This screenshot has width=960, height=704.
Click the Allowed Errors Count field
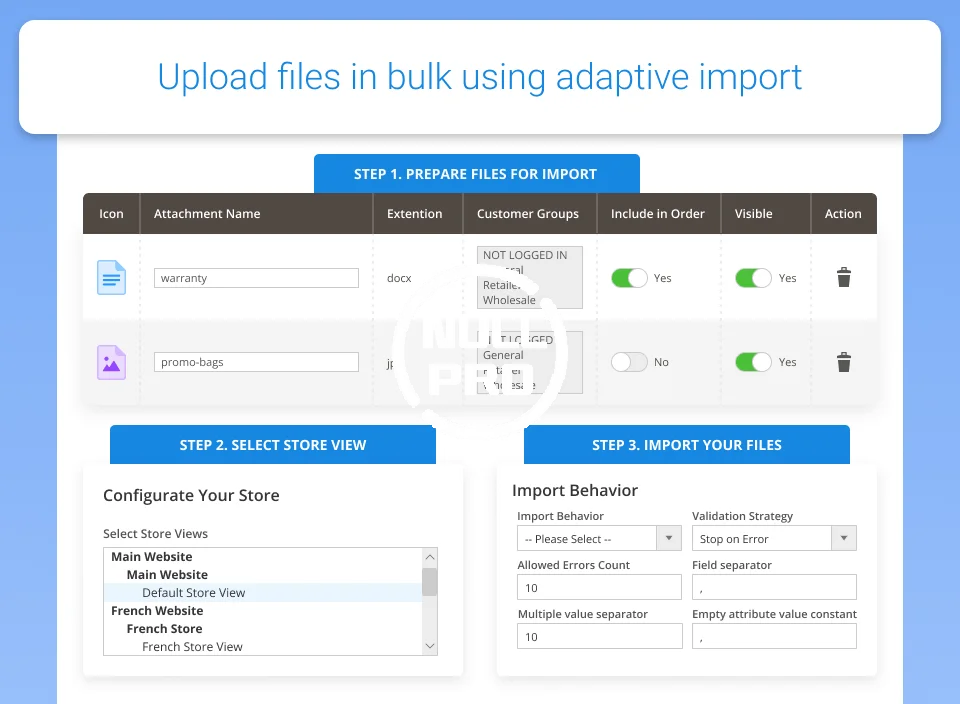pos(599,588)
